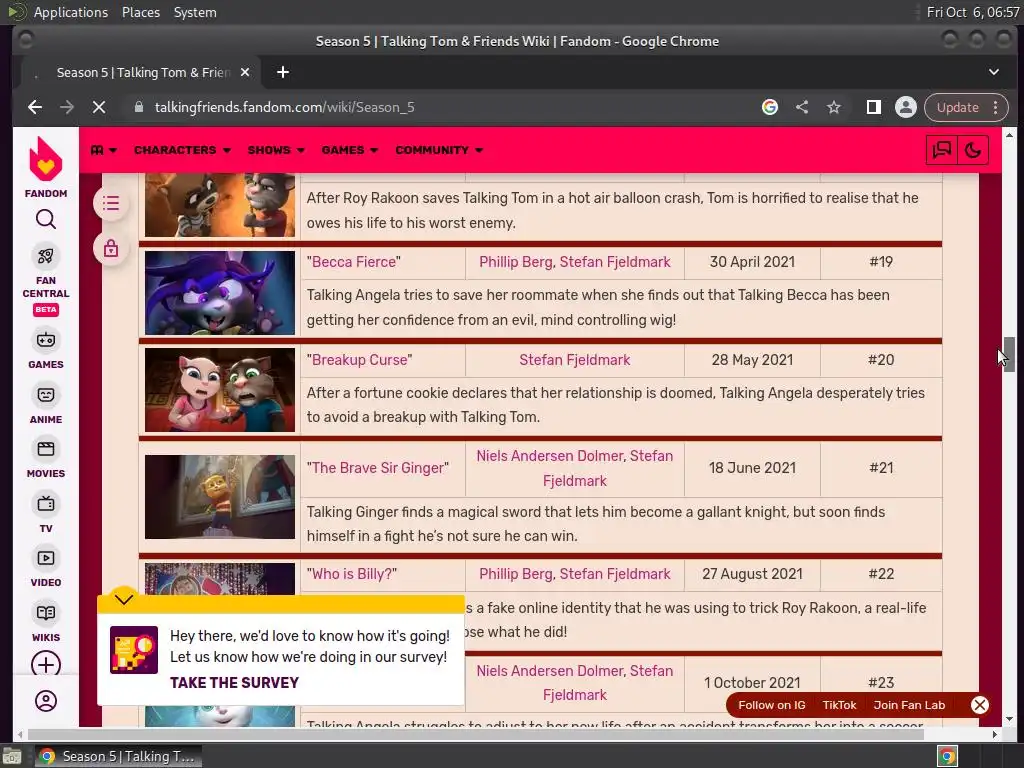
Task: Dismiss the social follow bar
Action: [980, 705]
